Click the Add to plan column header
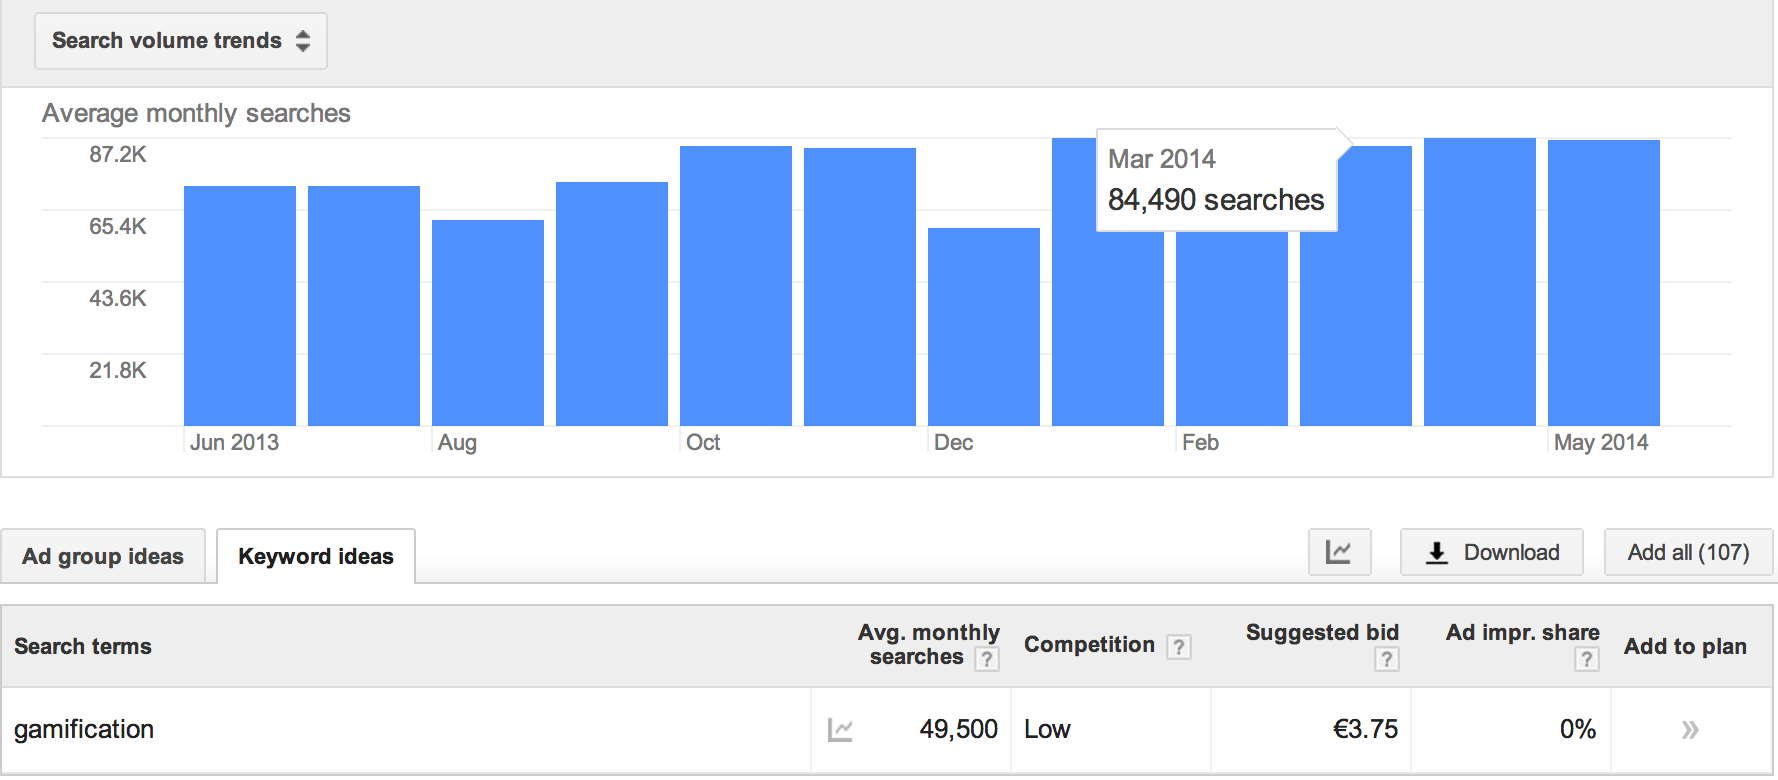 tap(1685, 646)
